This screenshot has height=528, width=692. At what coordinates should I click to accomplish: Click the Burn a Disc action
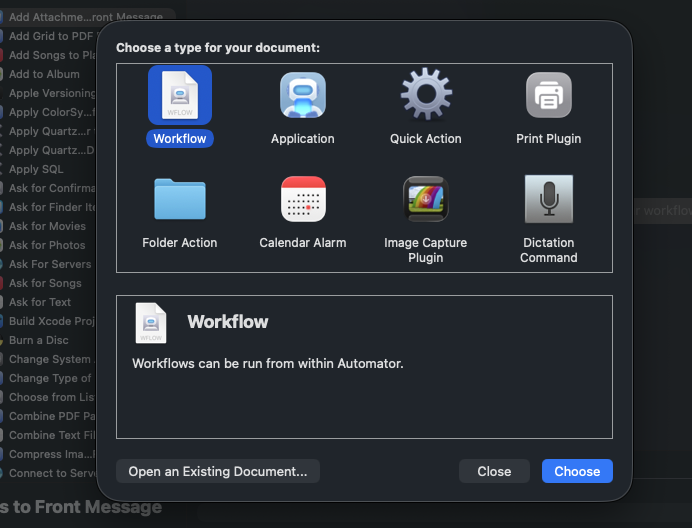tap(40, 340)
